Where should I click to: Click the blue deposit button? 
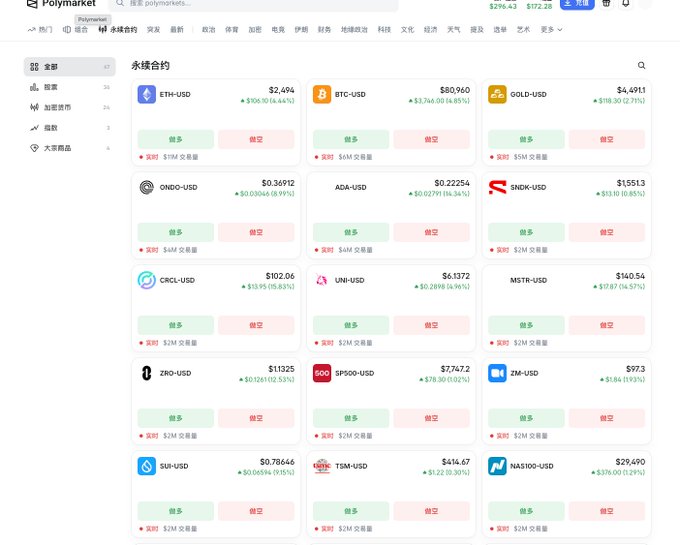577,4
